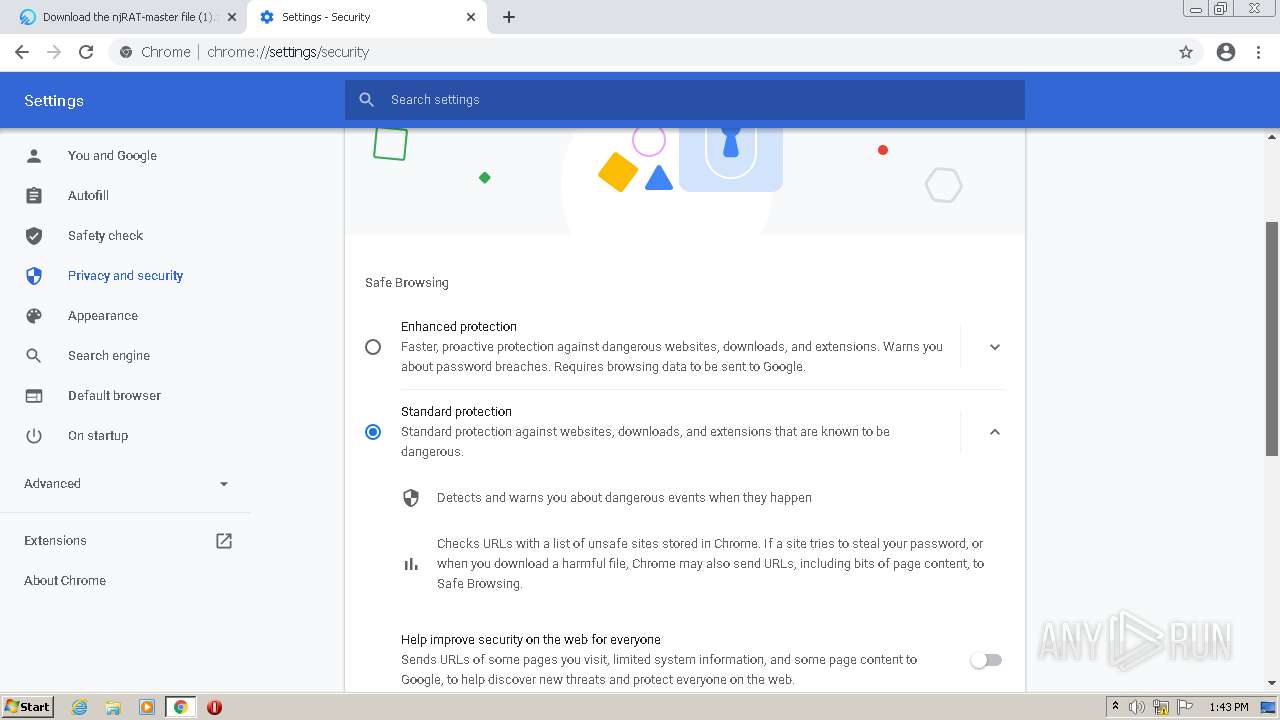Open On startup settings
Image resolution: width=1280 pixels, height=720 pixels.
98,435
